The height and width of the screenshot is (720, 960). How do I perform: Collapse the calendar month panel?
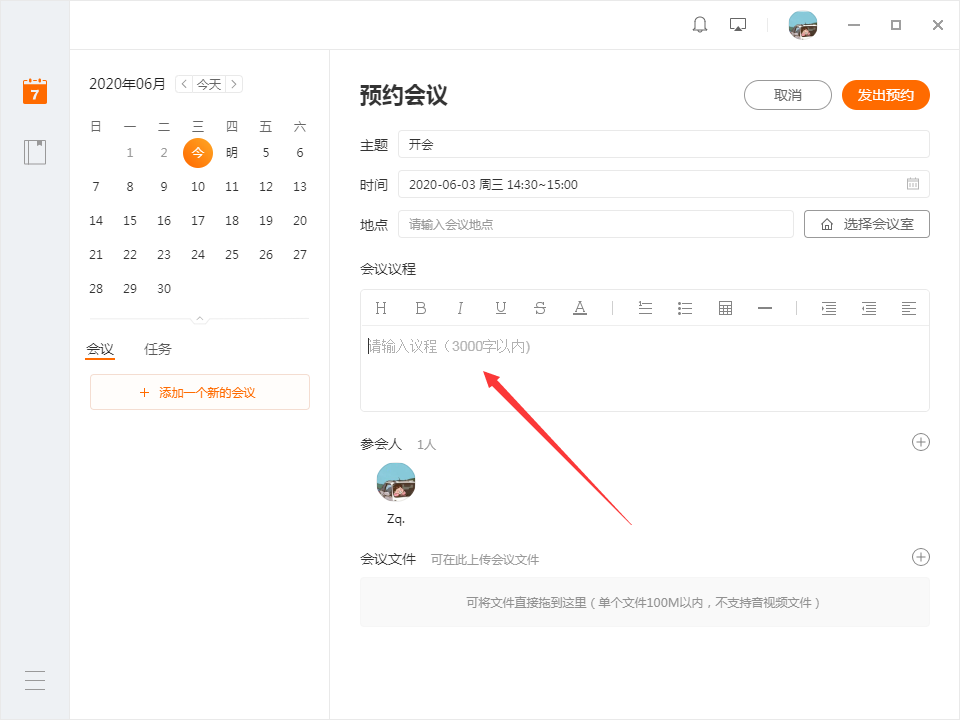pos(199,319)
